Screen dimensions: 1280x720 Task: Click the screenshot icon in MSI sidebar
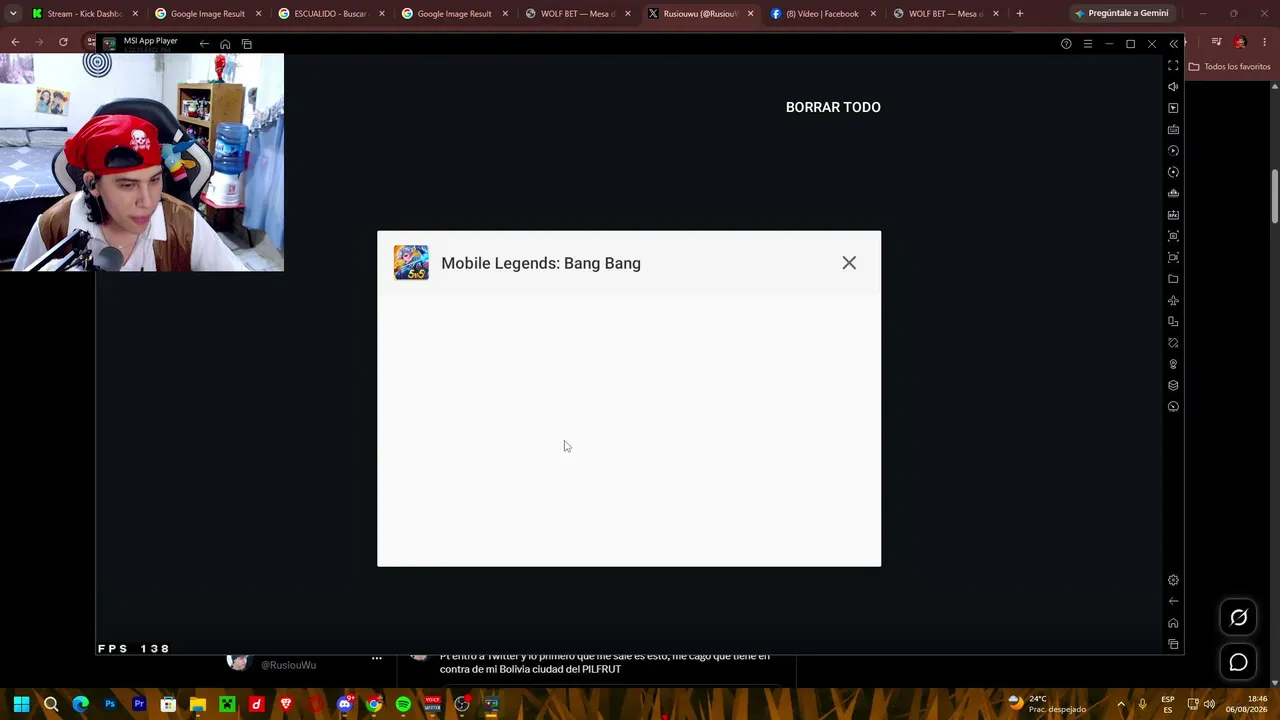pyautogui.click(x=1173, y=236)
